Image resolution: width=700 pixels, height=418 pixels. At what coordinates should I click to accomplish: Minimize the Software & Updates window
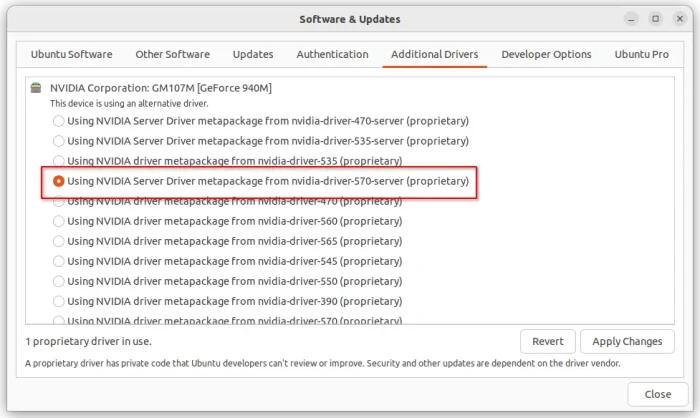pos(631,19)
